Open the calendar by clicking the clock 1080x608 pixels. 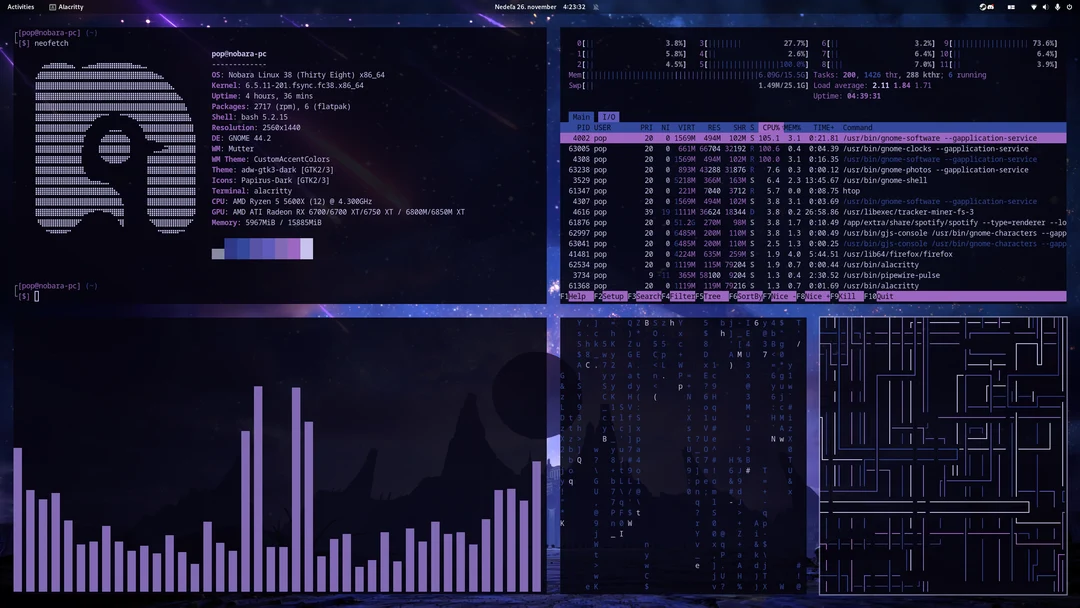(540, 6)
